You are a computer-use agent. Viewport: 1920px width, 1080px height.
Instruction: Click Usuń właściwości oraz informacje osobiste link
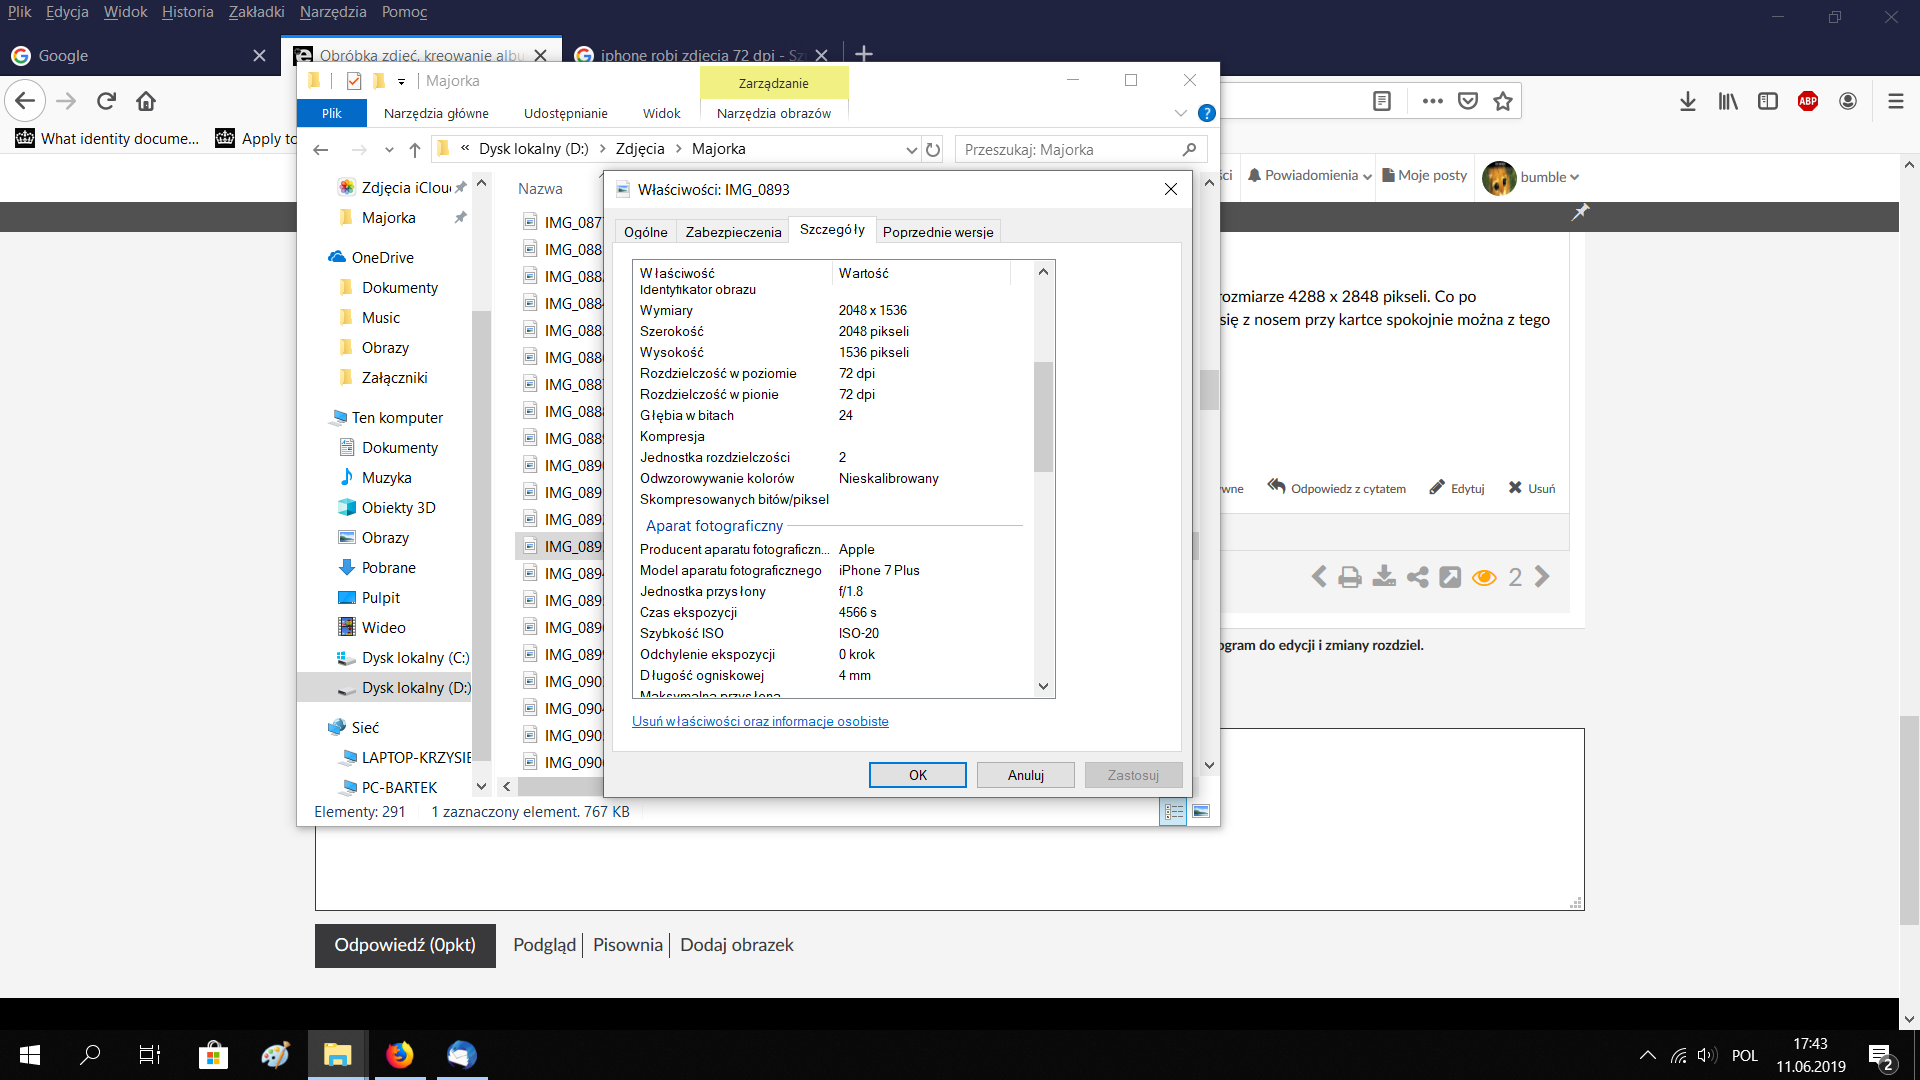(760, 721)
